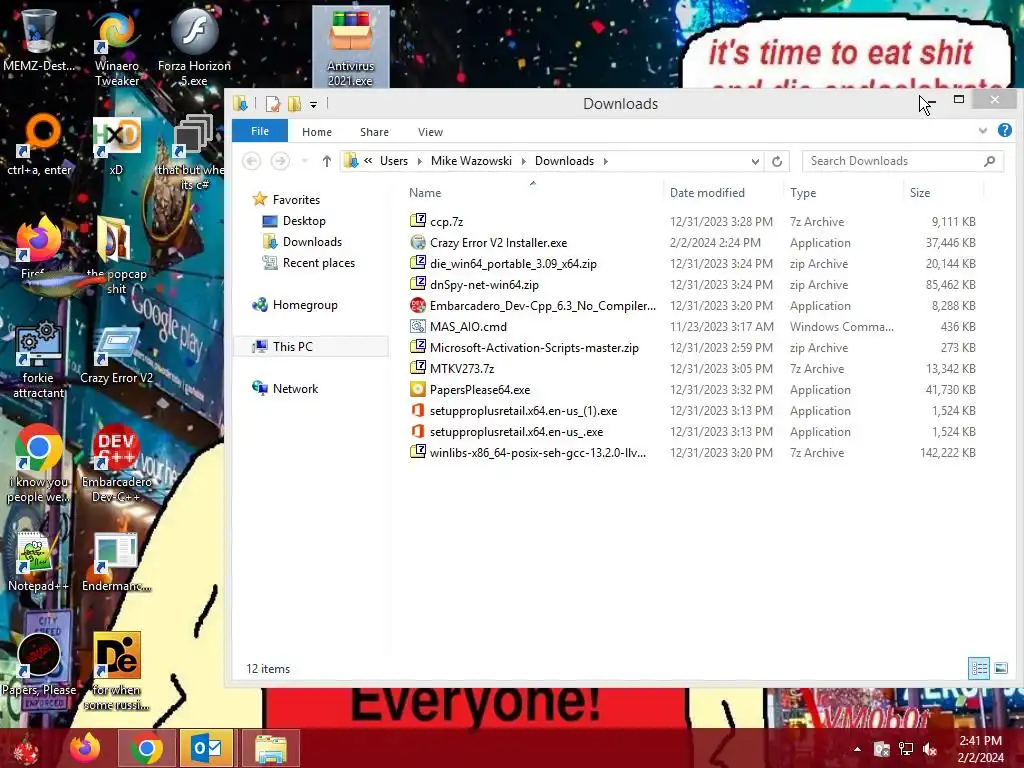
Task: Select Homegroup in the navigation pane
Action: point(305,305)
